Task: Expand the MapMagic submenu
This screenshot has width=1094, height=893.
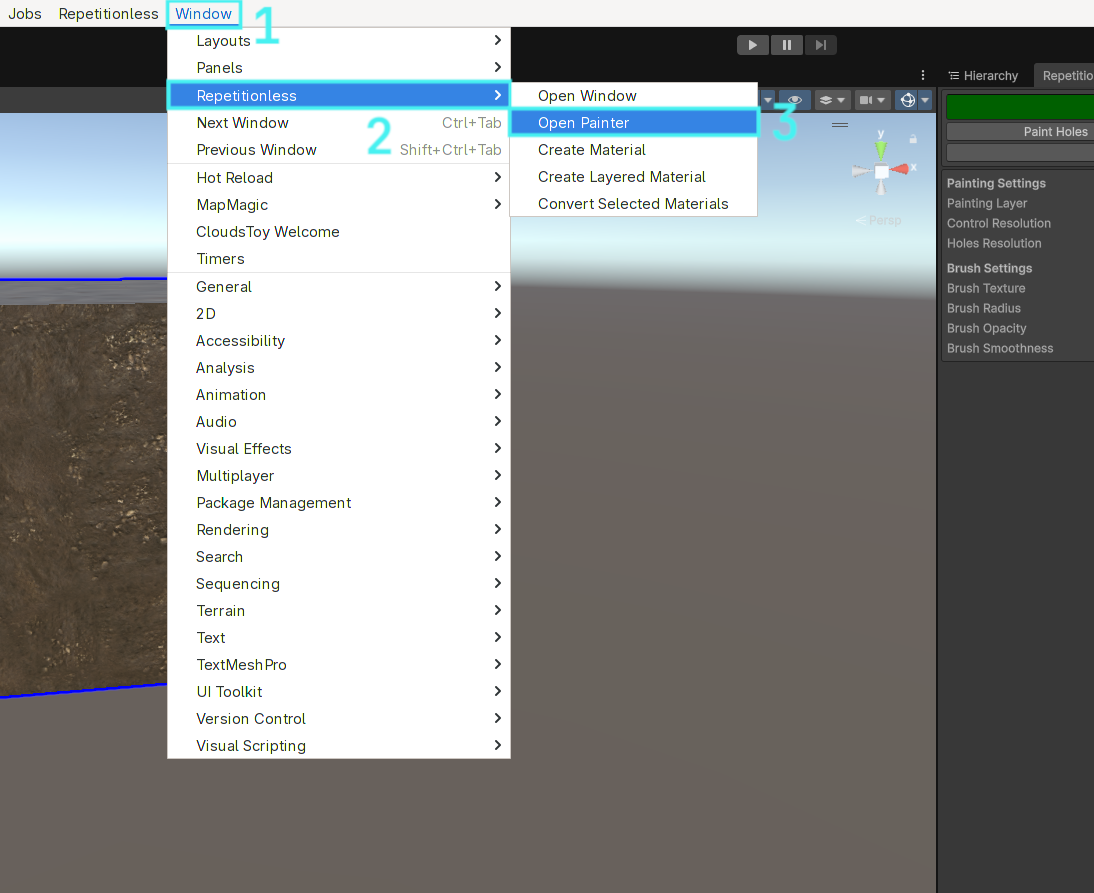Action: click(339, 204)
